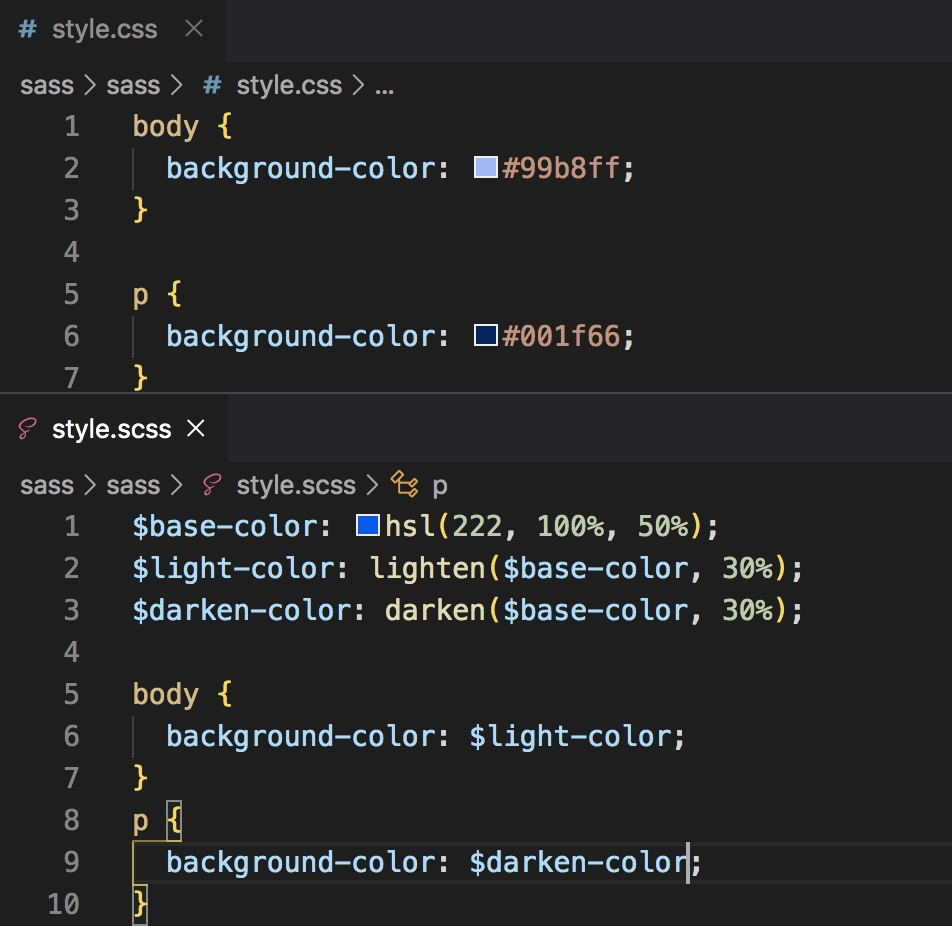
Task: Click the Sass icon on style.scss tab
Action: (x=27, y=429)
